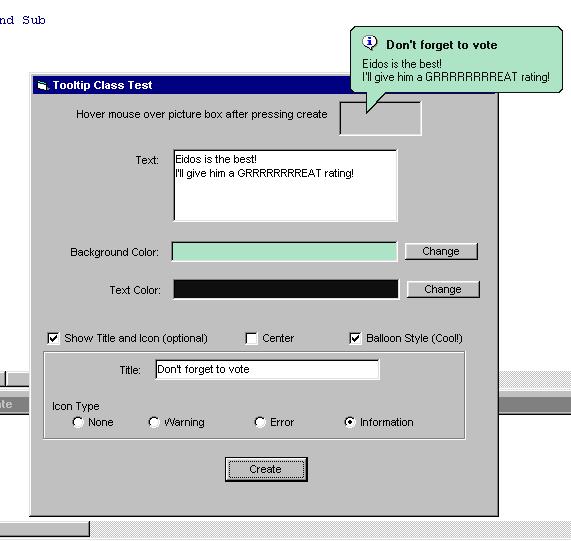This screenshot has height=541, width=571.
Task: Select the Information icon type radio
Action: 350,422
